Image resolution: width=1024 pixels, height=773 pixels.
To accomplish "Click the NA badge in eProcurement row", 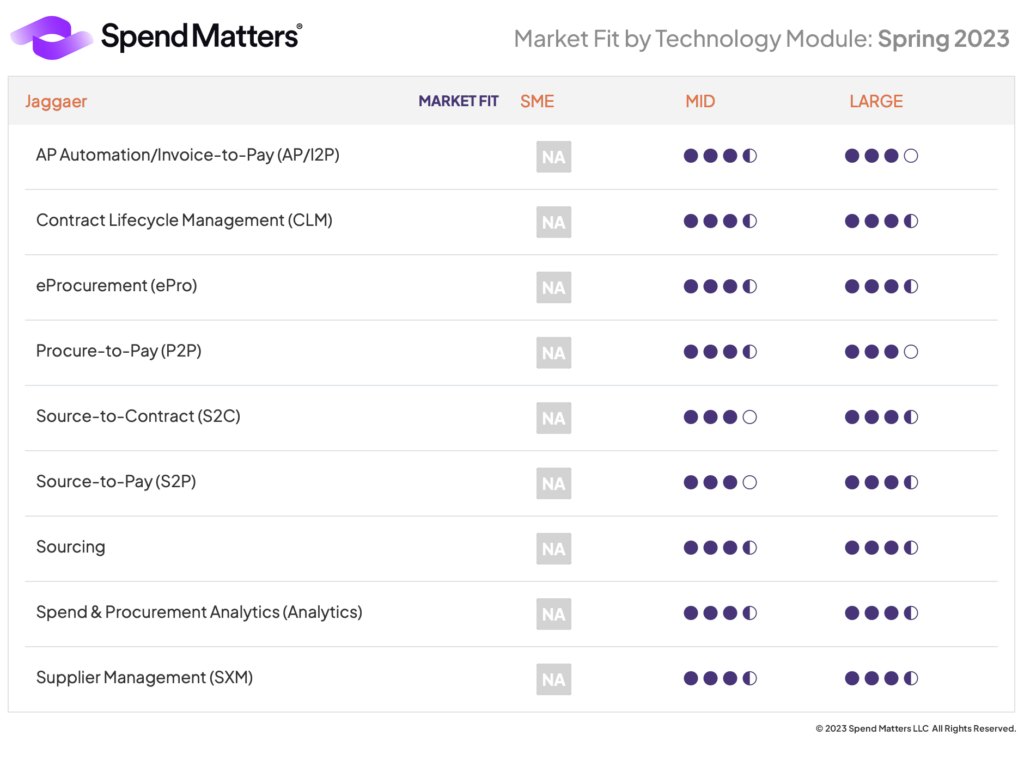I will point(554,287).
